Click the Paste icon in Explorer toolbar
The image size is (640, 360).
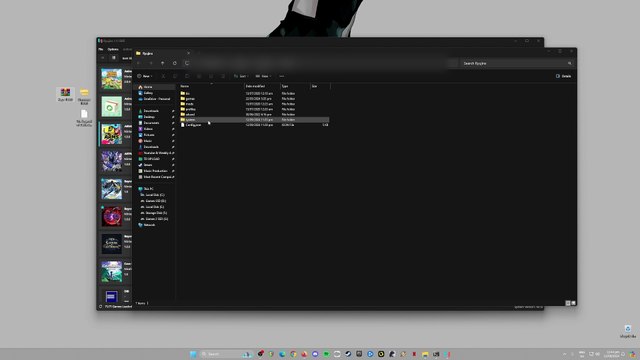point(187,76)
